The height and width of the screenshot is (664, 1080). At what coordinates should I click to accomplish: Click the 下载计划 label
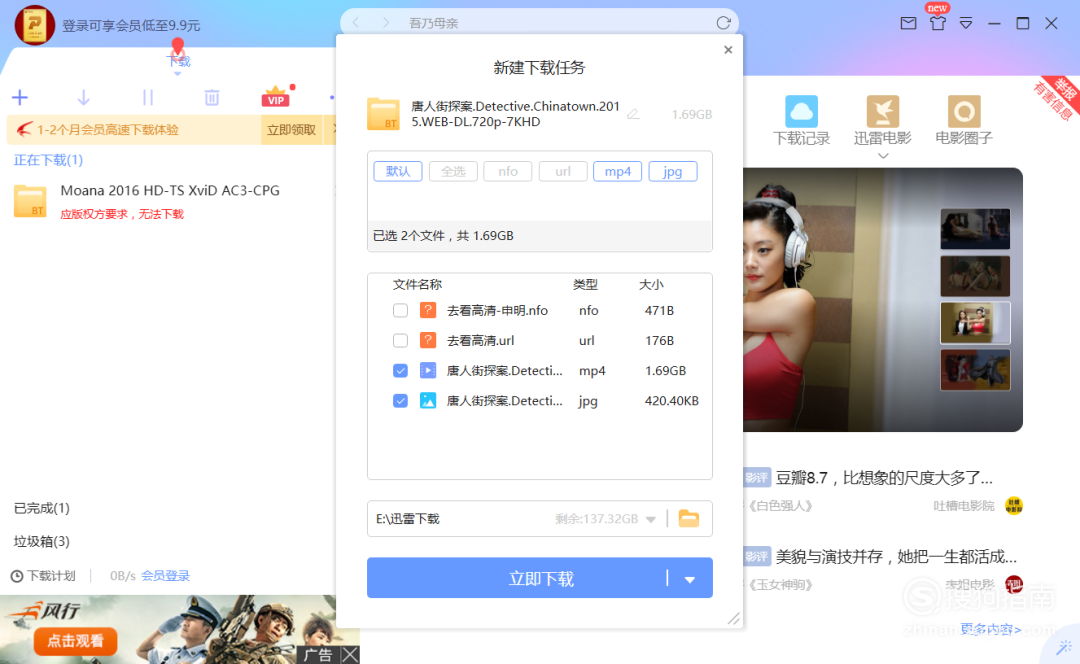pyautogui.click(x=51, y=576)
